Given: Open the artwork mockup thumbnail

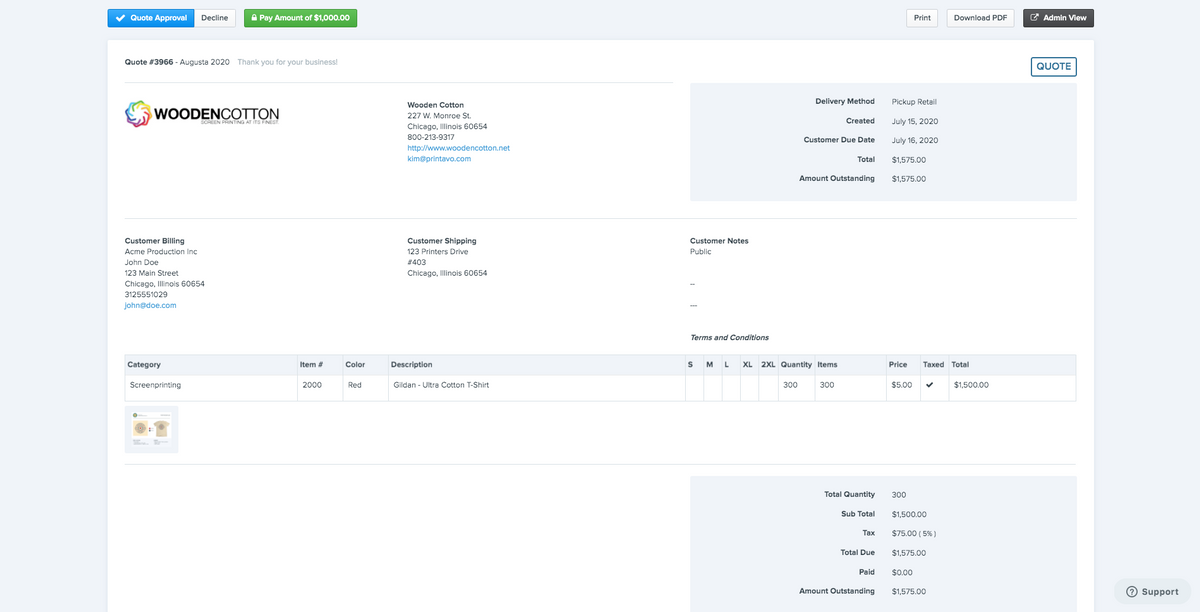Looking at the screenshot, I should pyautogui.click(x=152, y=429).
